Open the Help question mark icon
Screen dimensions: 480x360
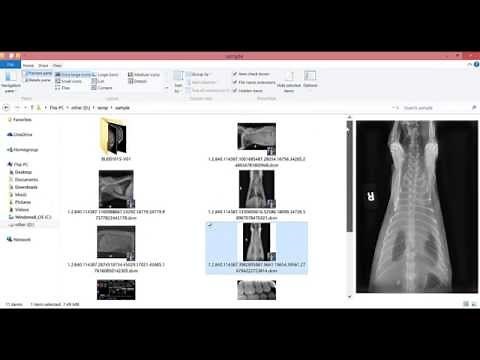point(476,64)
